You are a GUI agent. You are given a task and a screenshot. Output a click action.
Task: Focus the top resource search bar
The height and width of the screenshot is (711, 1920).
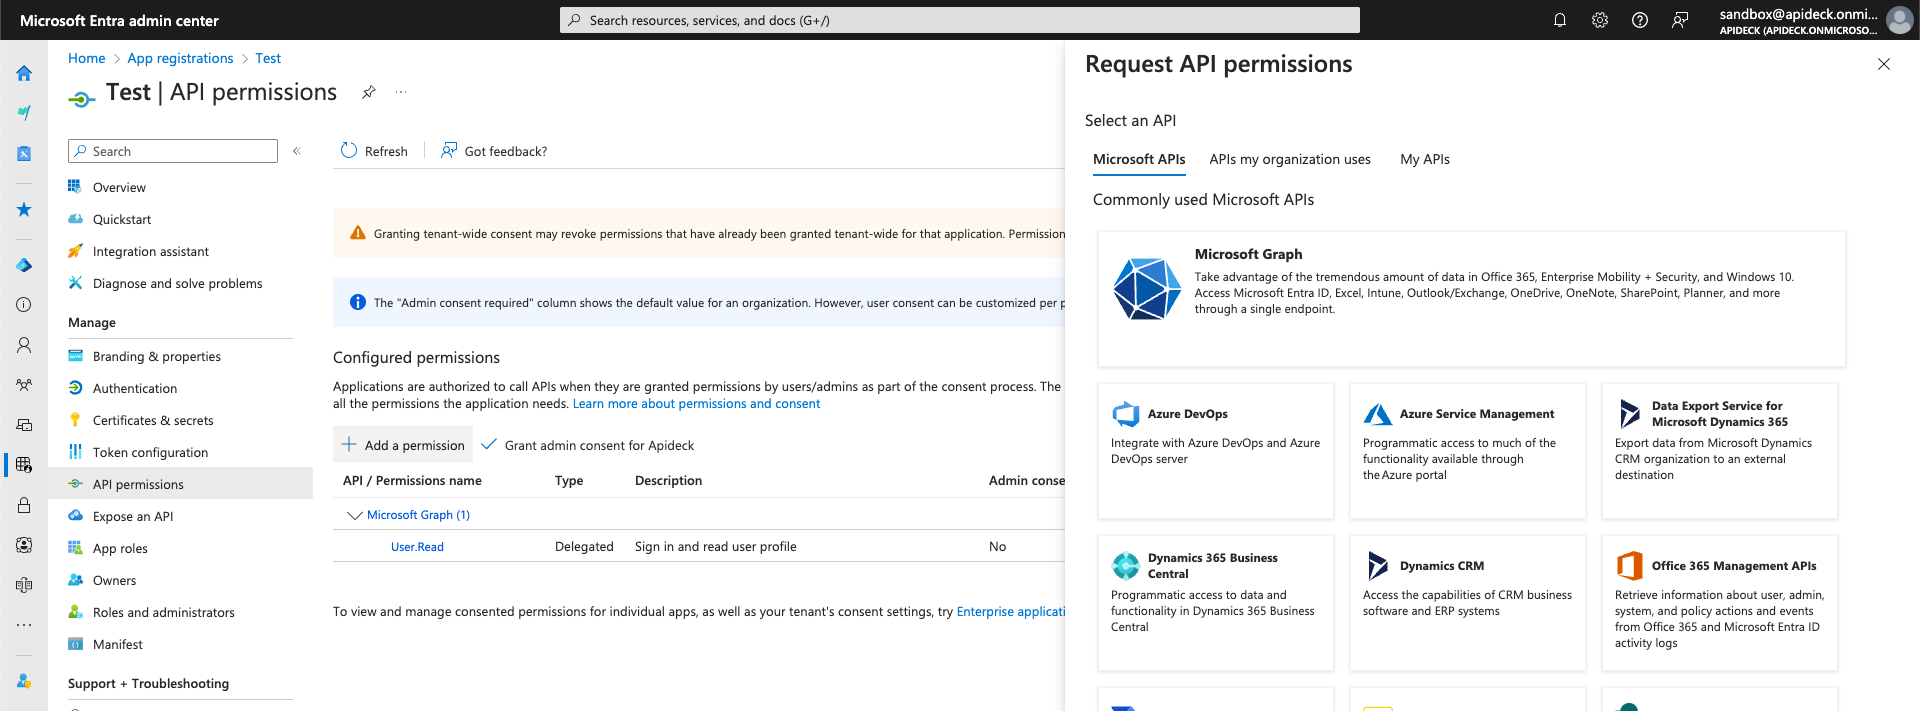click(960, 20)
